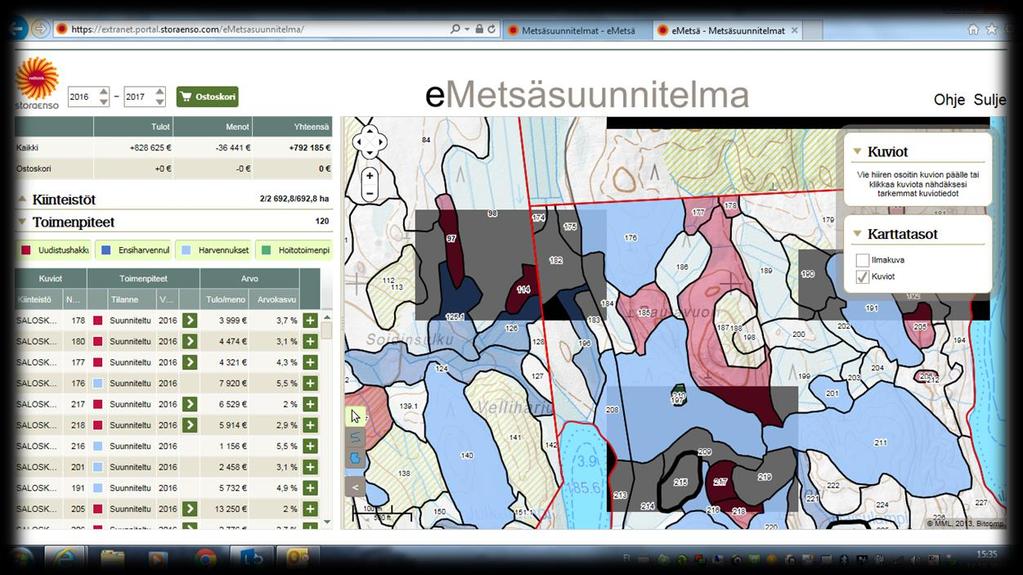
Task: Uncheck the Kuviot map layer checkbox
Action: coord(863,277)
